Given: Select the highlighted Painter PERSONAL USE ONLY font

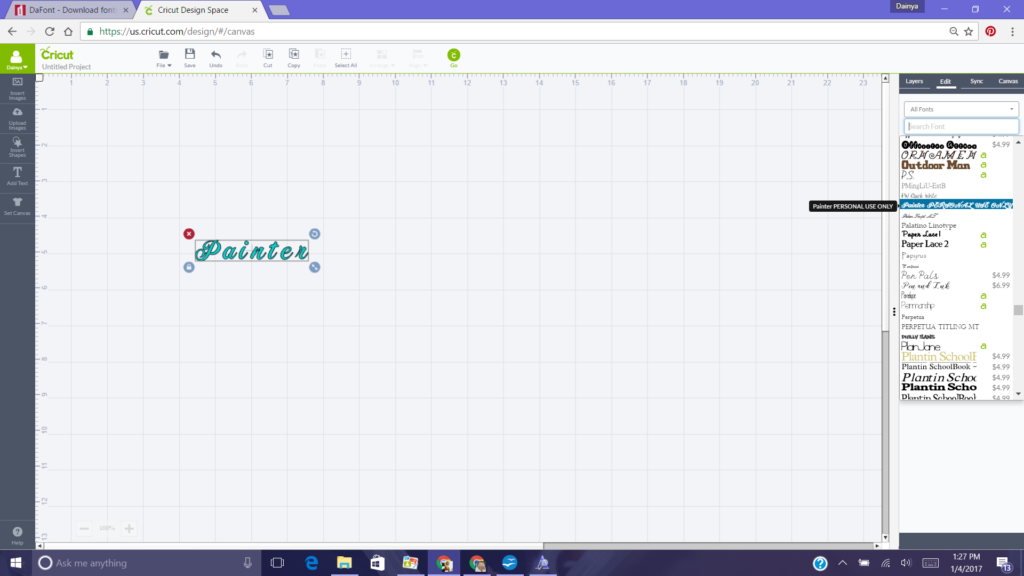Looking at the screenshot, I should pyautogui.click(x=957, y=205).
